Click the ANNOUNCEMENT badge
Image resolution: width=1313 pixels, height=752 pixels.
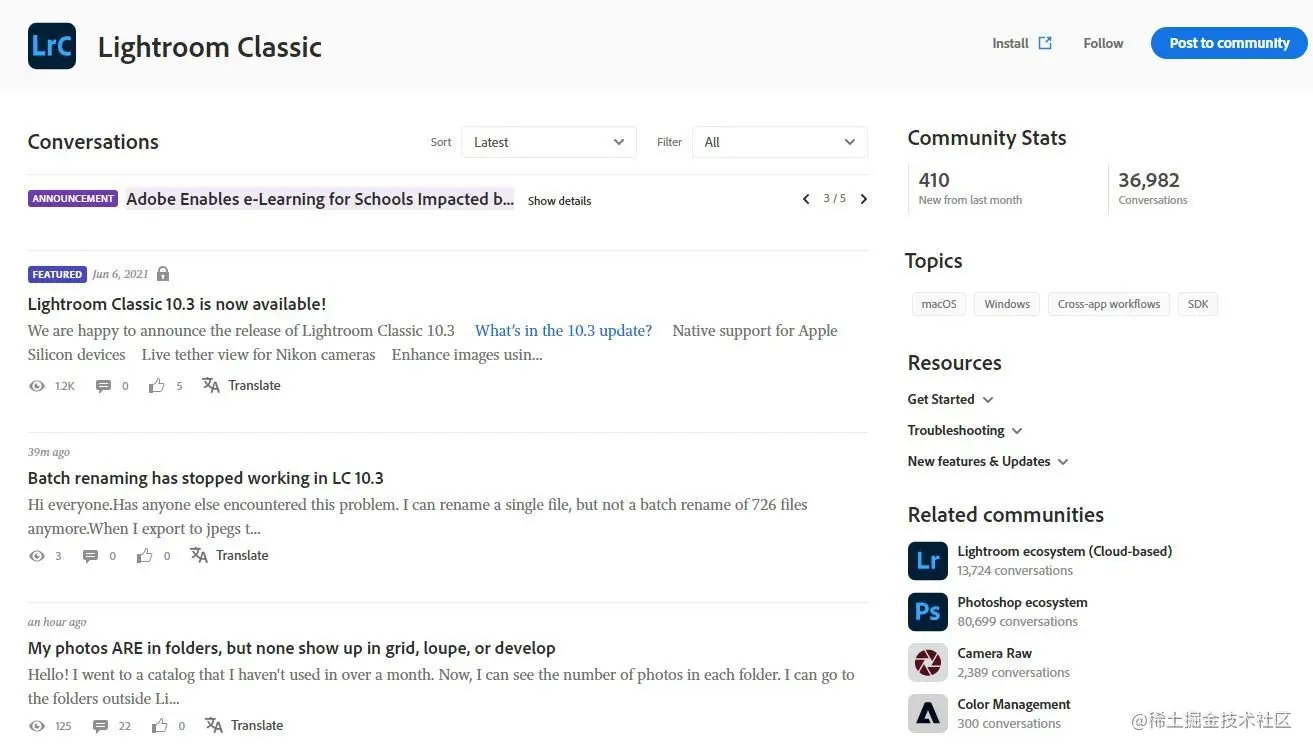point(73,199)
